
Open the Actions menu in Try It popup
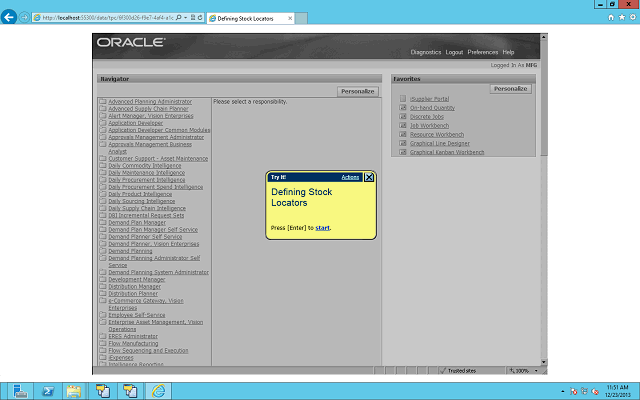[350, 177]
